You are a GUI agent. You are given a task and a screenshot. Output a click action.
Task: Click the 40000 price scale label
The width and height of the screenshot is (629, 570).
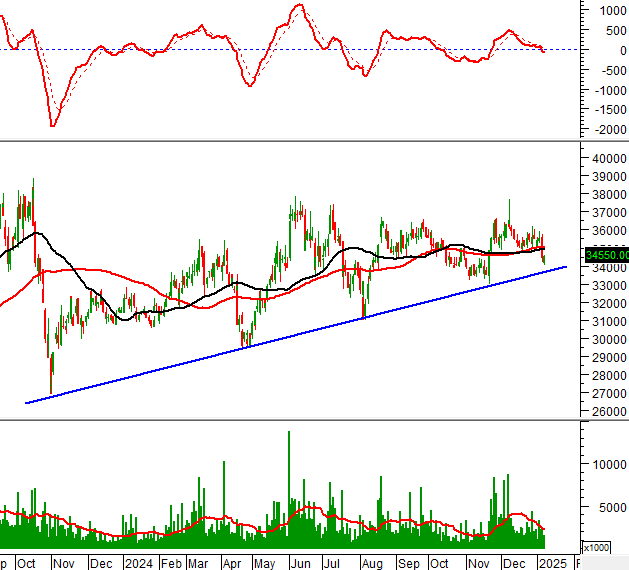coord(609,159)
